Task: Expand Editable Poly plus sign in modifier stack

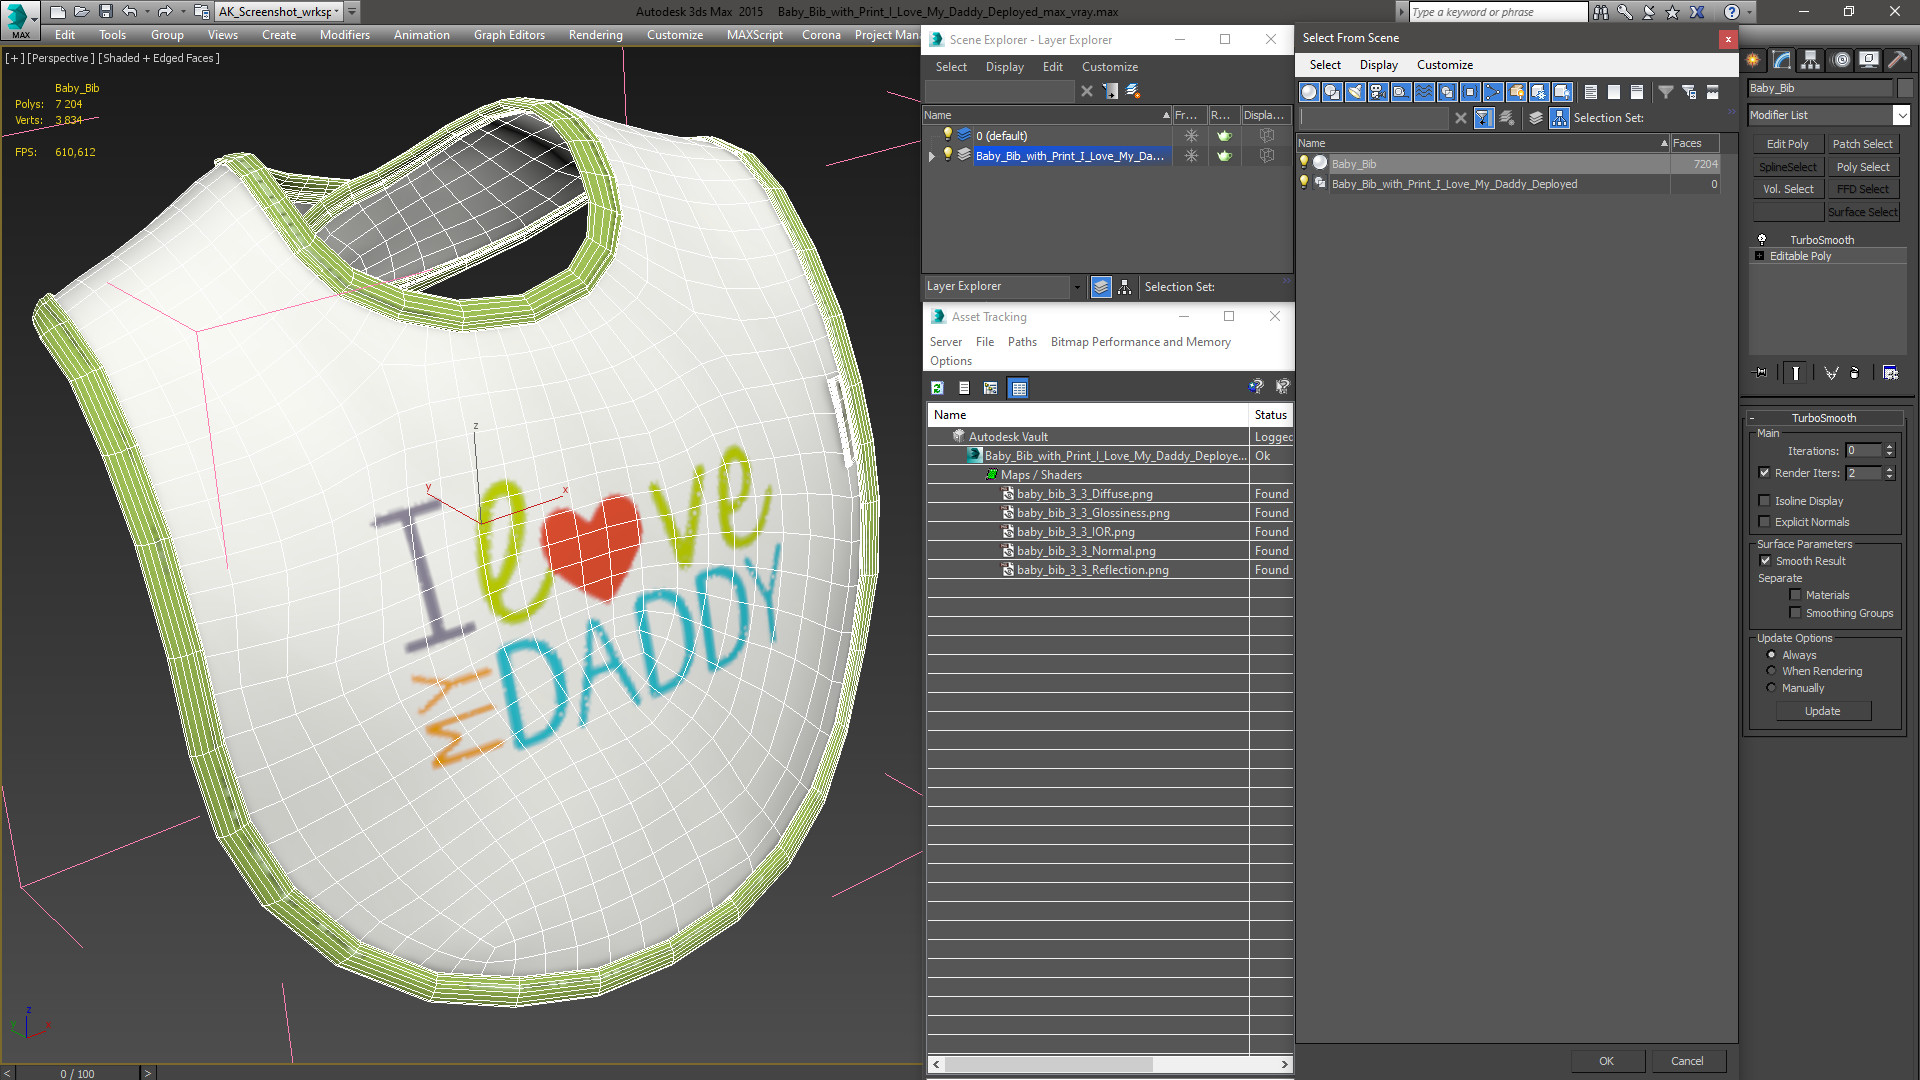Action: click(x=1760, y=256)
